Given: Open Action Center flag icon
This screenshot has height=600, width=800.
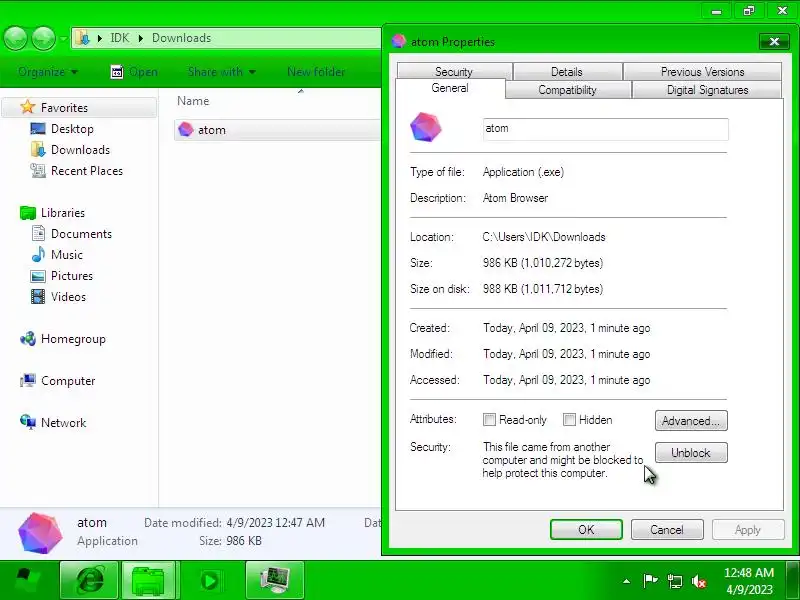Looking at the screenshot, I should coord(650,581).
